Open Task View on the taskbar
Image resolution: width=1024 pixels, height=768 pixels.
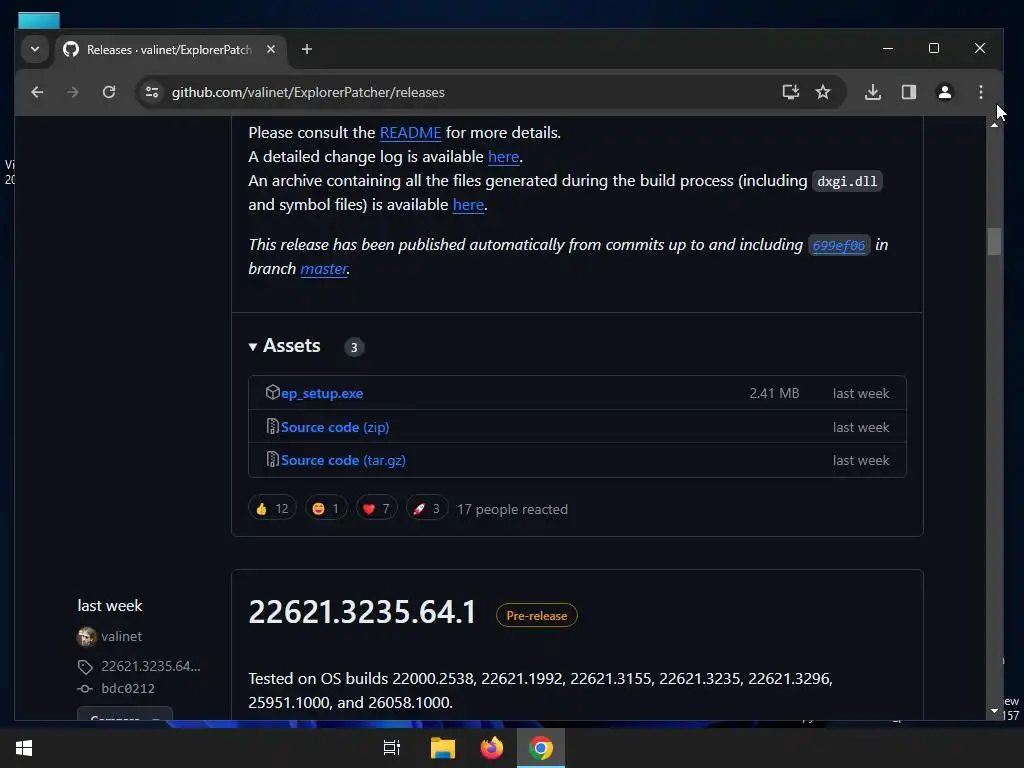[391, 748]
